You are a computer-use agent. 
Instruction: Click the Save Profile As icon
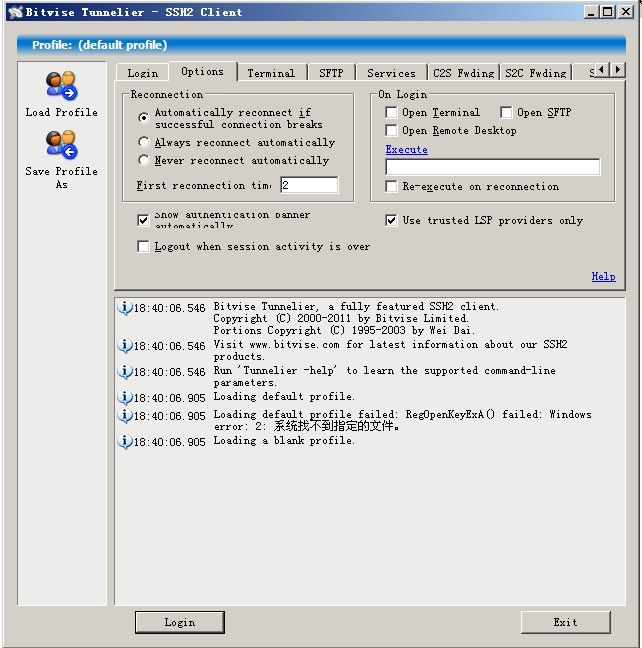coord(61,145)
